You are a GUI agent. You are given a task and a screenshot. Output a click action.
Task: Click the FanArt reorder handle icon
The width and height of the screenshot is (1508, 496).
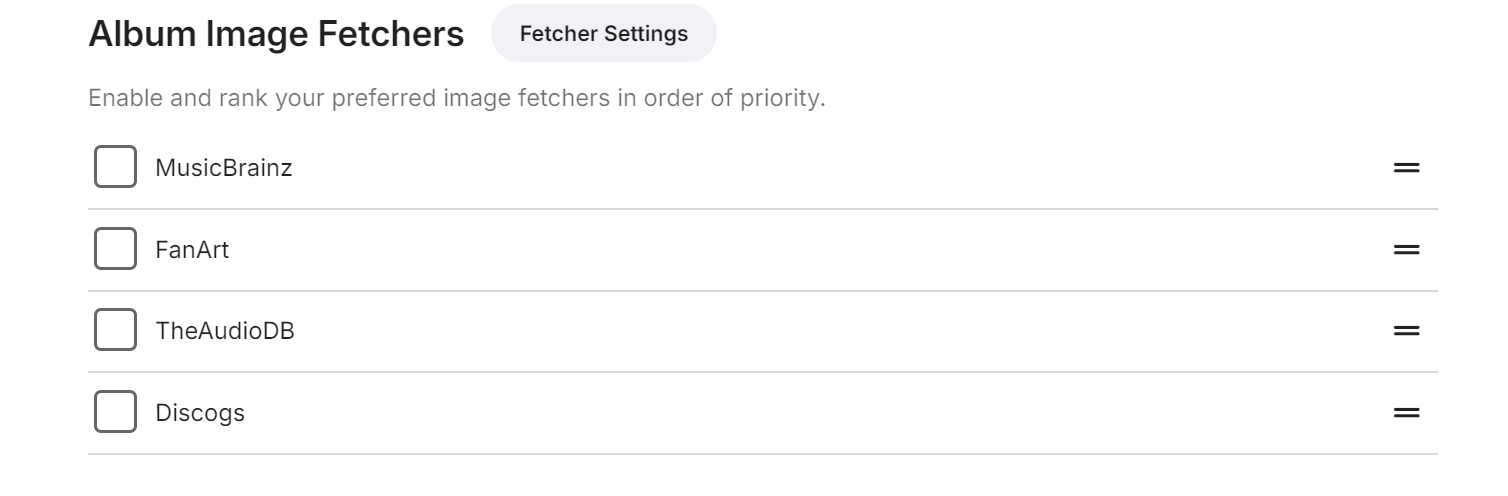[1406, 250]
